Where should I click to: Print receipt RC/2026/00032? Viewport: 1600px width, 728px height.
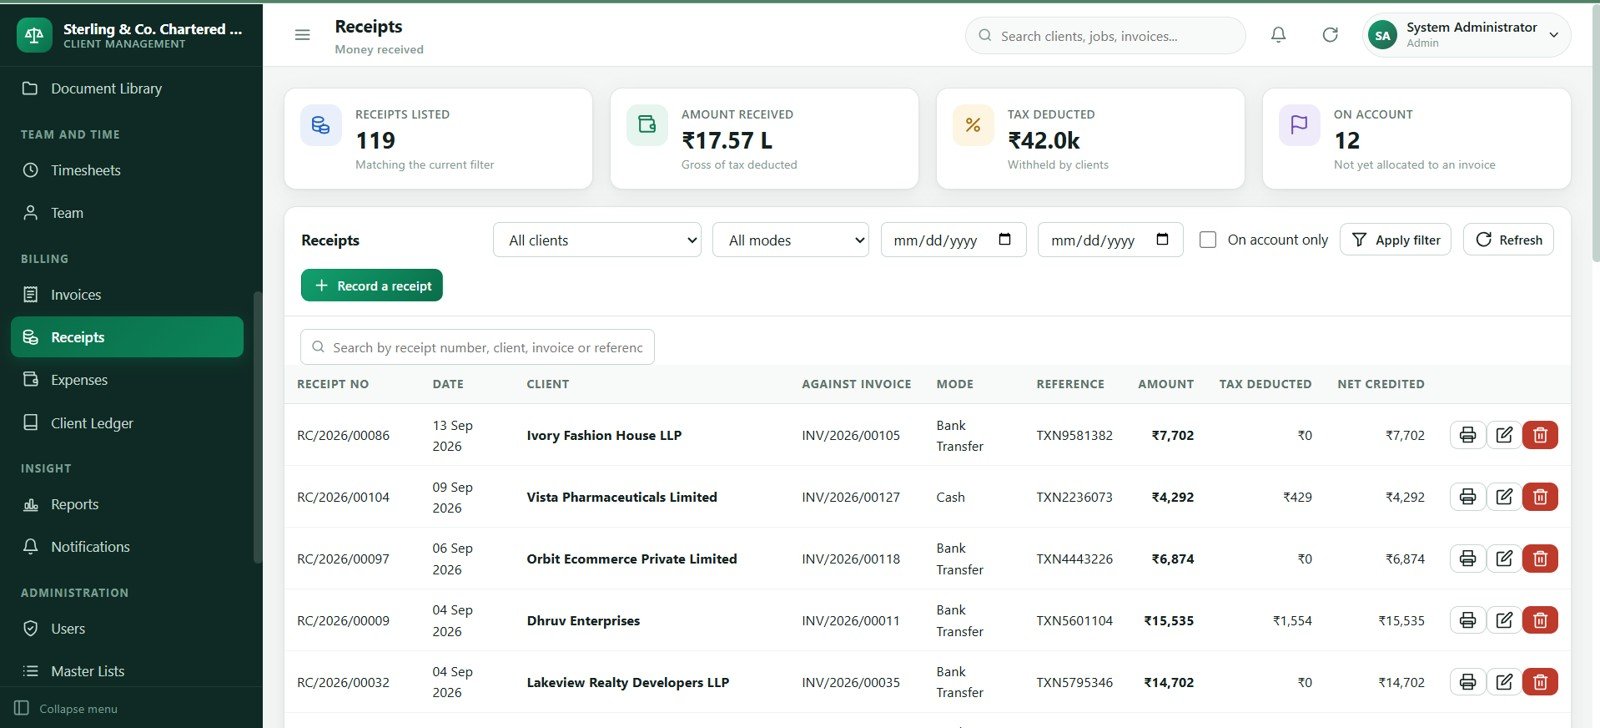1467,682
